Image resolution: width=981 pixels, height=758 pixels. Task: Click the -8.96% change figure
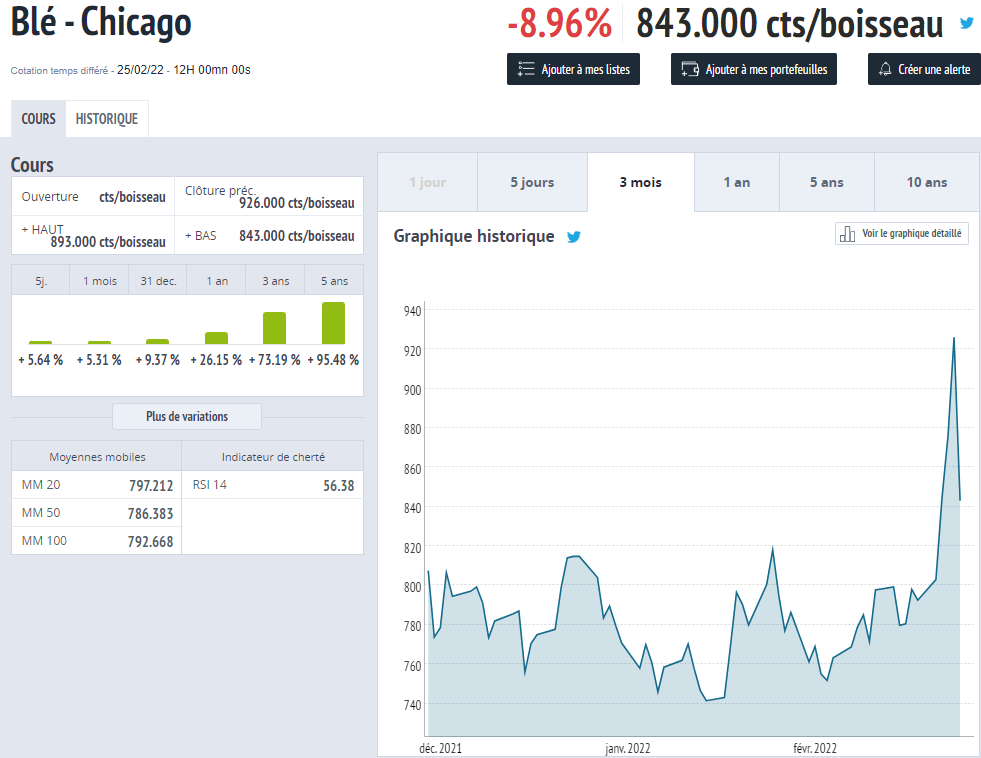pyautogui.click(x=559, y=23)
